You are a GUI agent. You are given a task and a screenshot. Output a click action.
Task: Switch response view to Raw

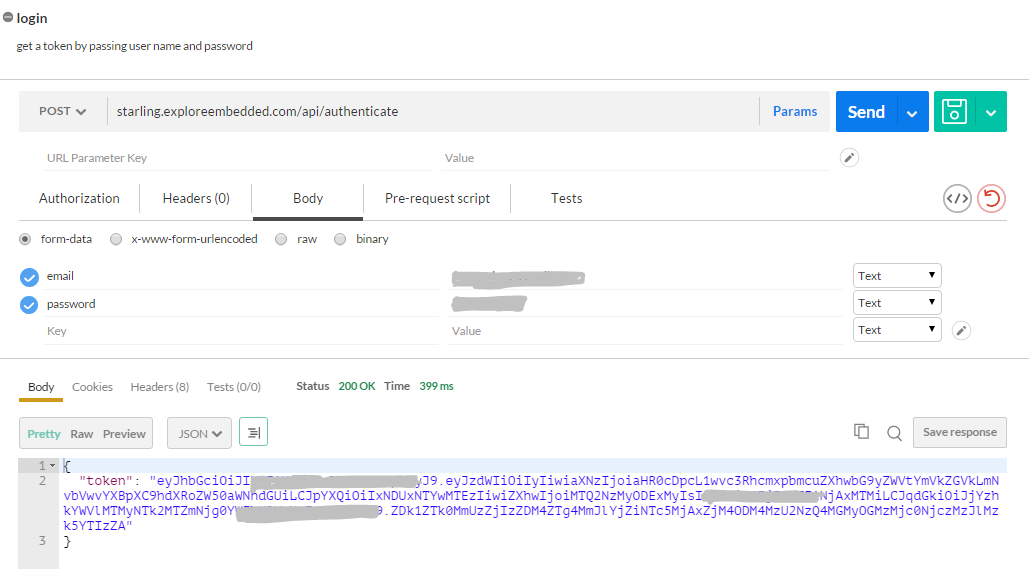82,434
